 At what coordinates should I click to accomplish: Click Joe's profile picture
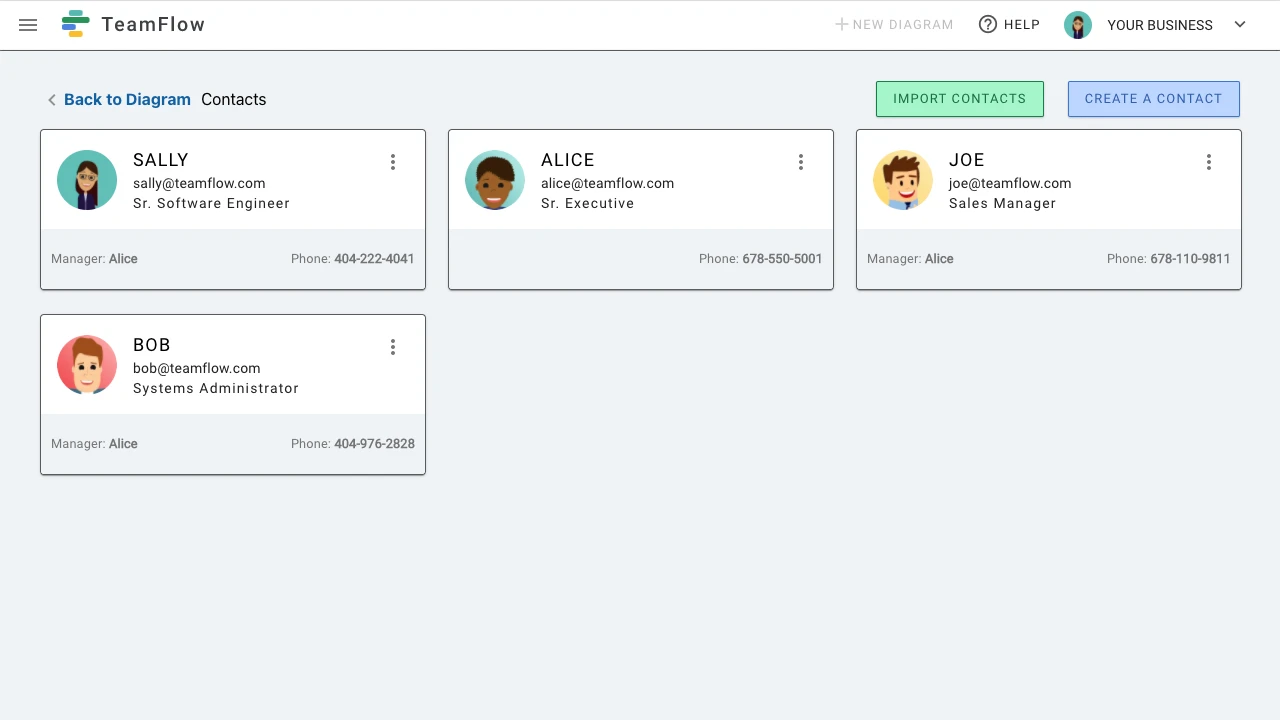902,180
